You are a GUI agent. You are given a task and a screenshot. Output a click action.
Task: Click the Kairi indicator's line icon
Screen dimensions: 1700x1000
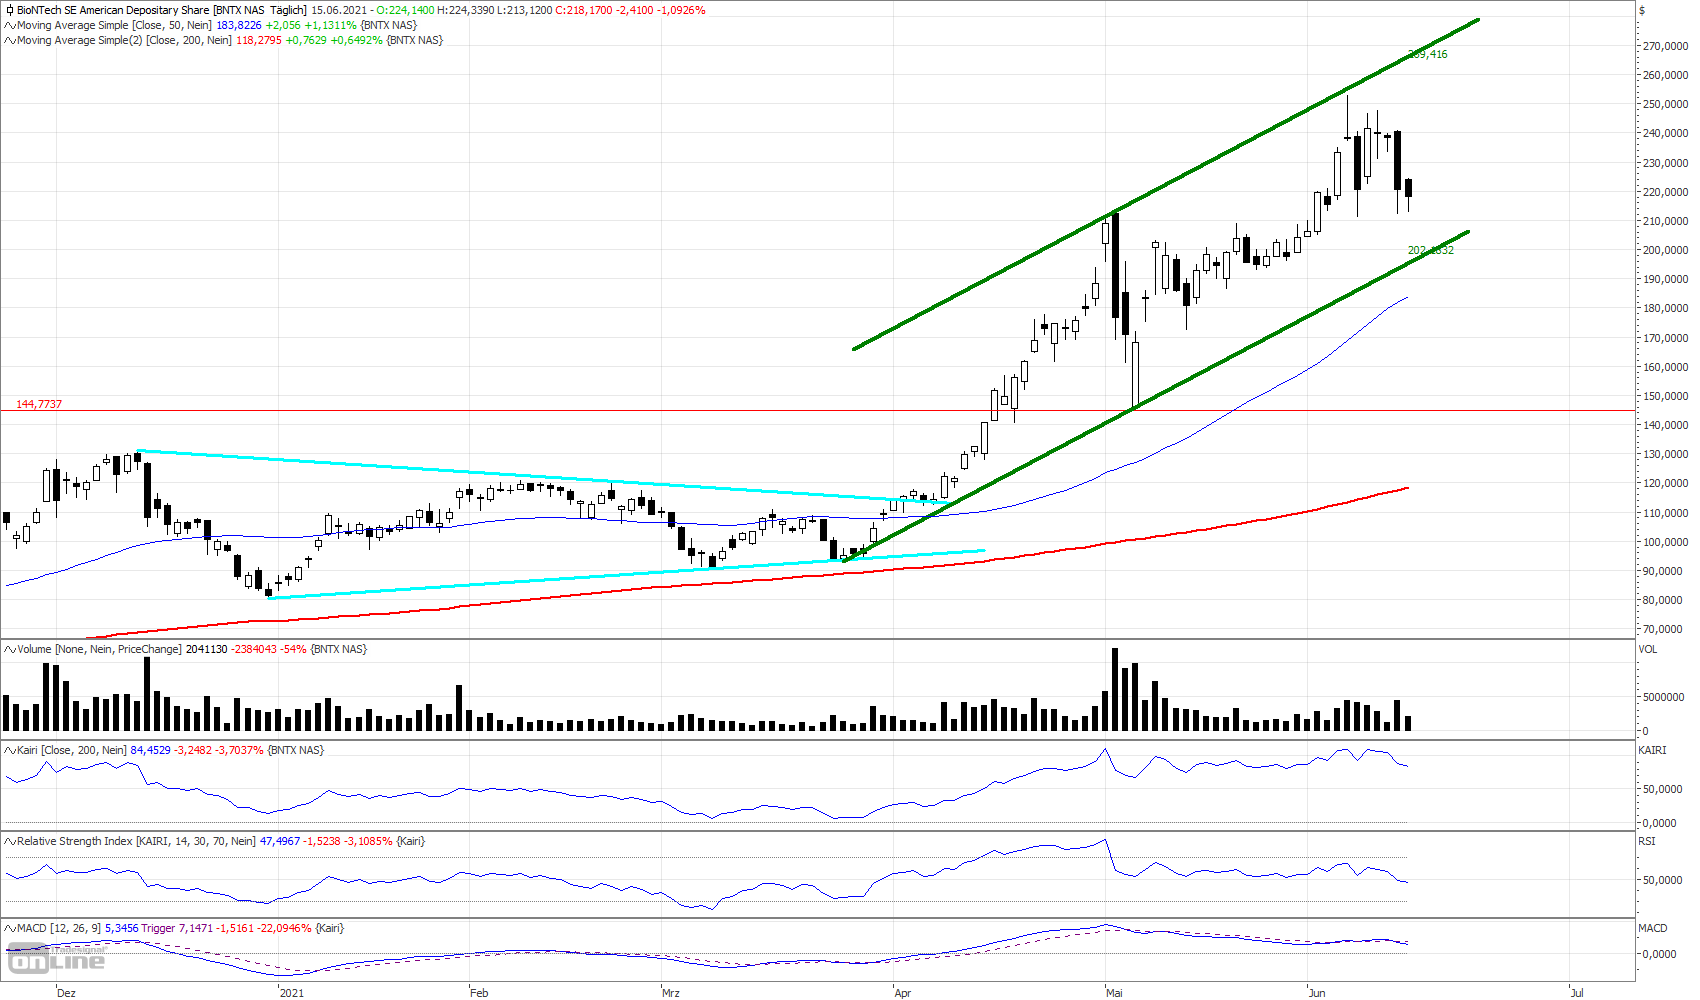coord(9,750)
